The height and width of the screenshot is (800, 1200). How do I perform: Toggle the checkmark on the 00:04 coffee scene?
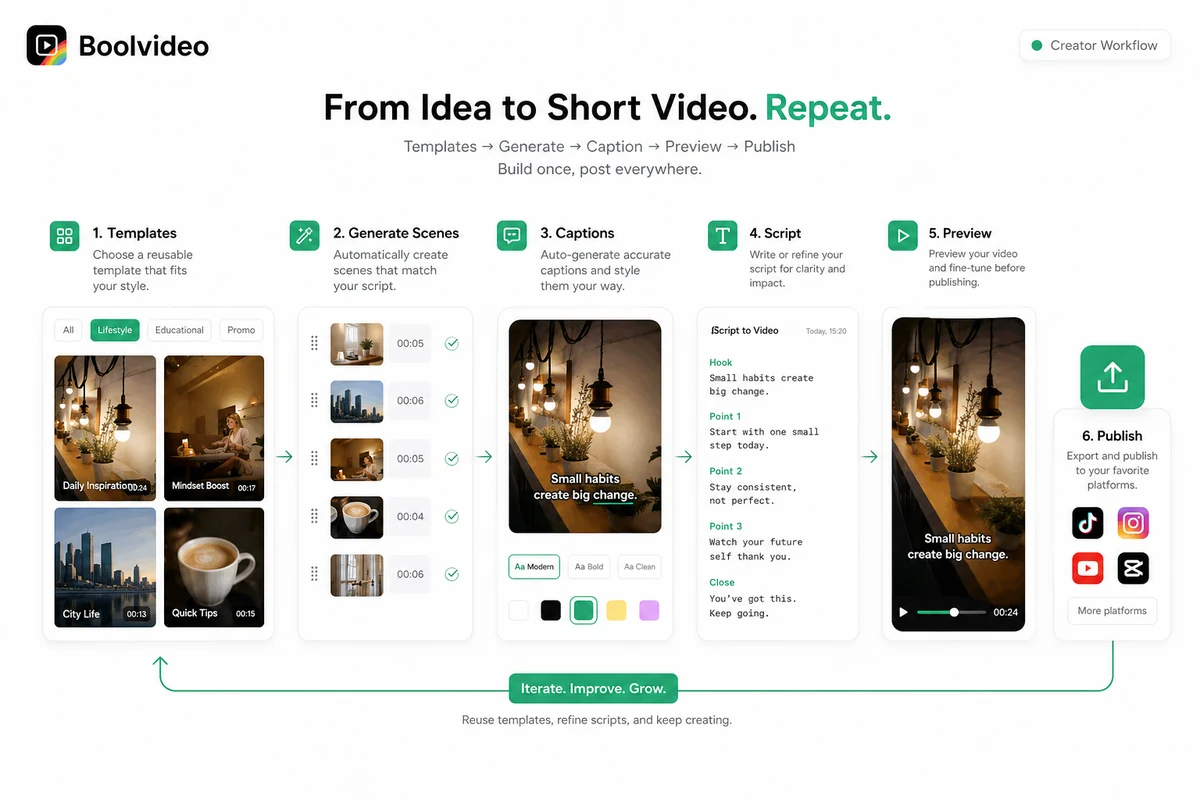452,517
